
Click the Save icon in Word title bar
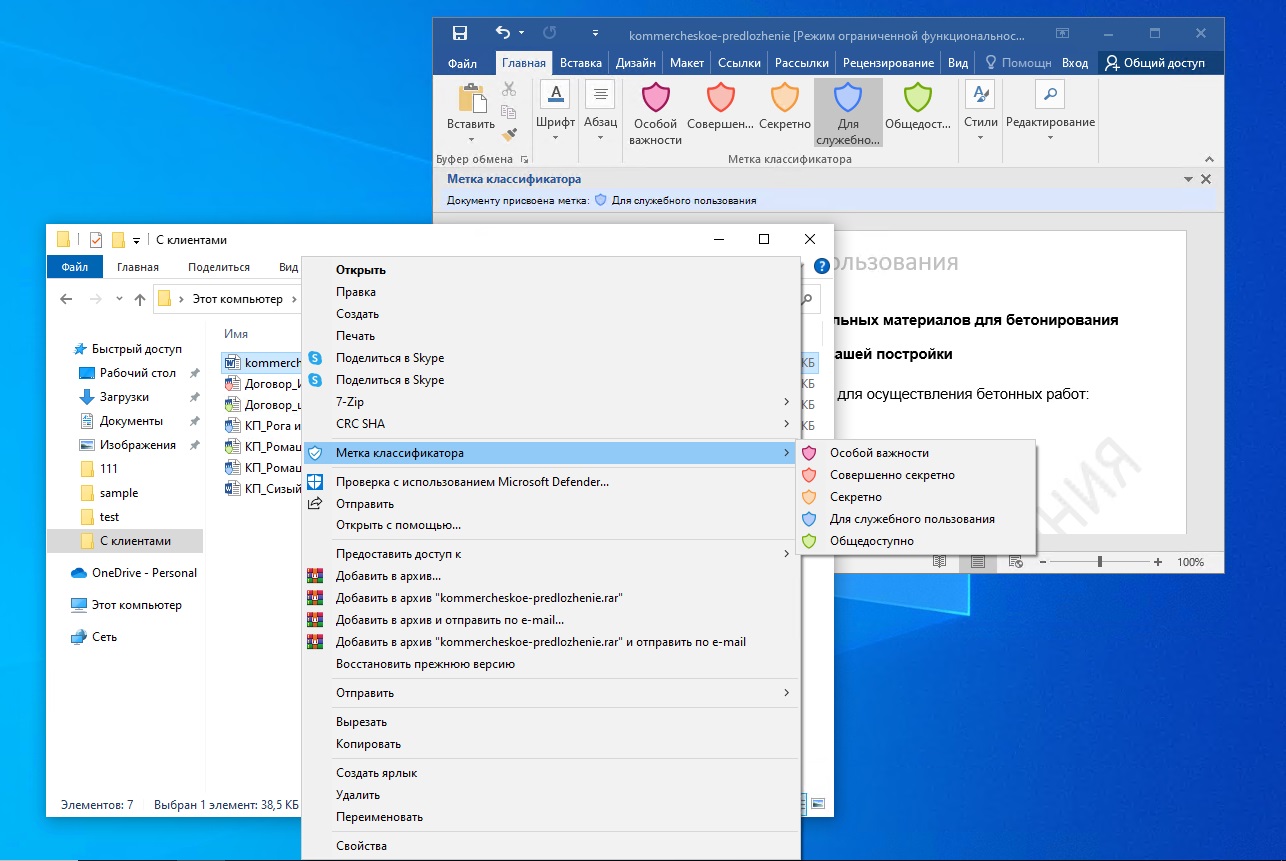pos(459,33)
